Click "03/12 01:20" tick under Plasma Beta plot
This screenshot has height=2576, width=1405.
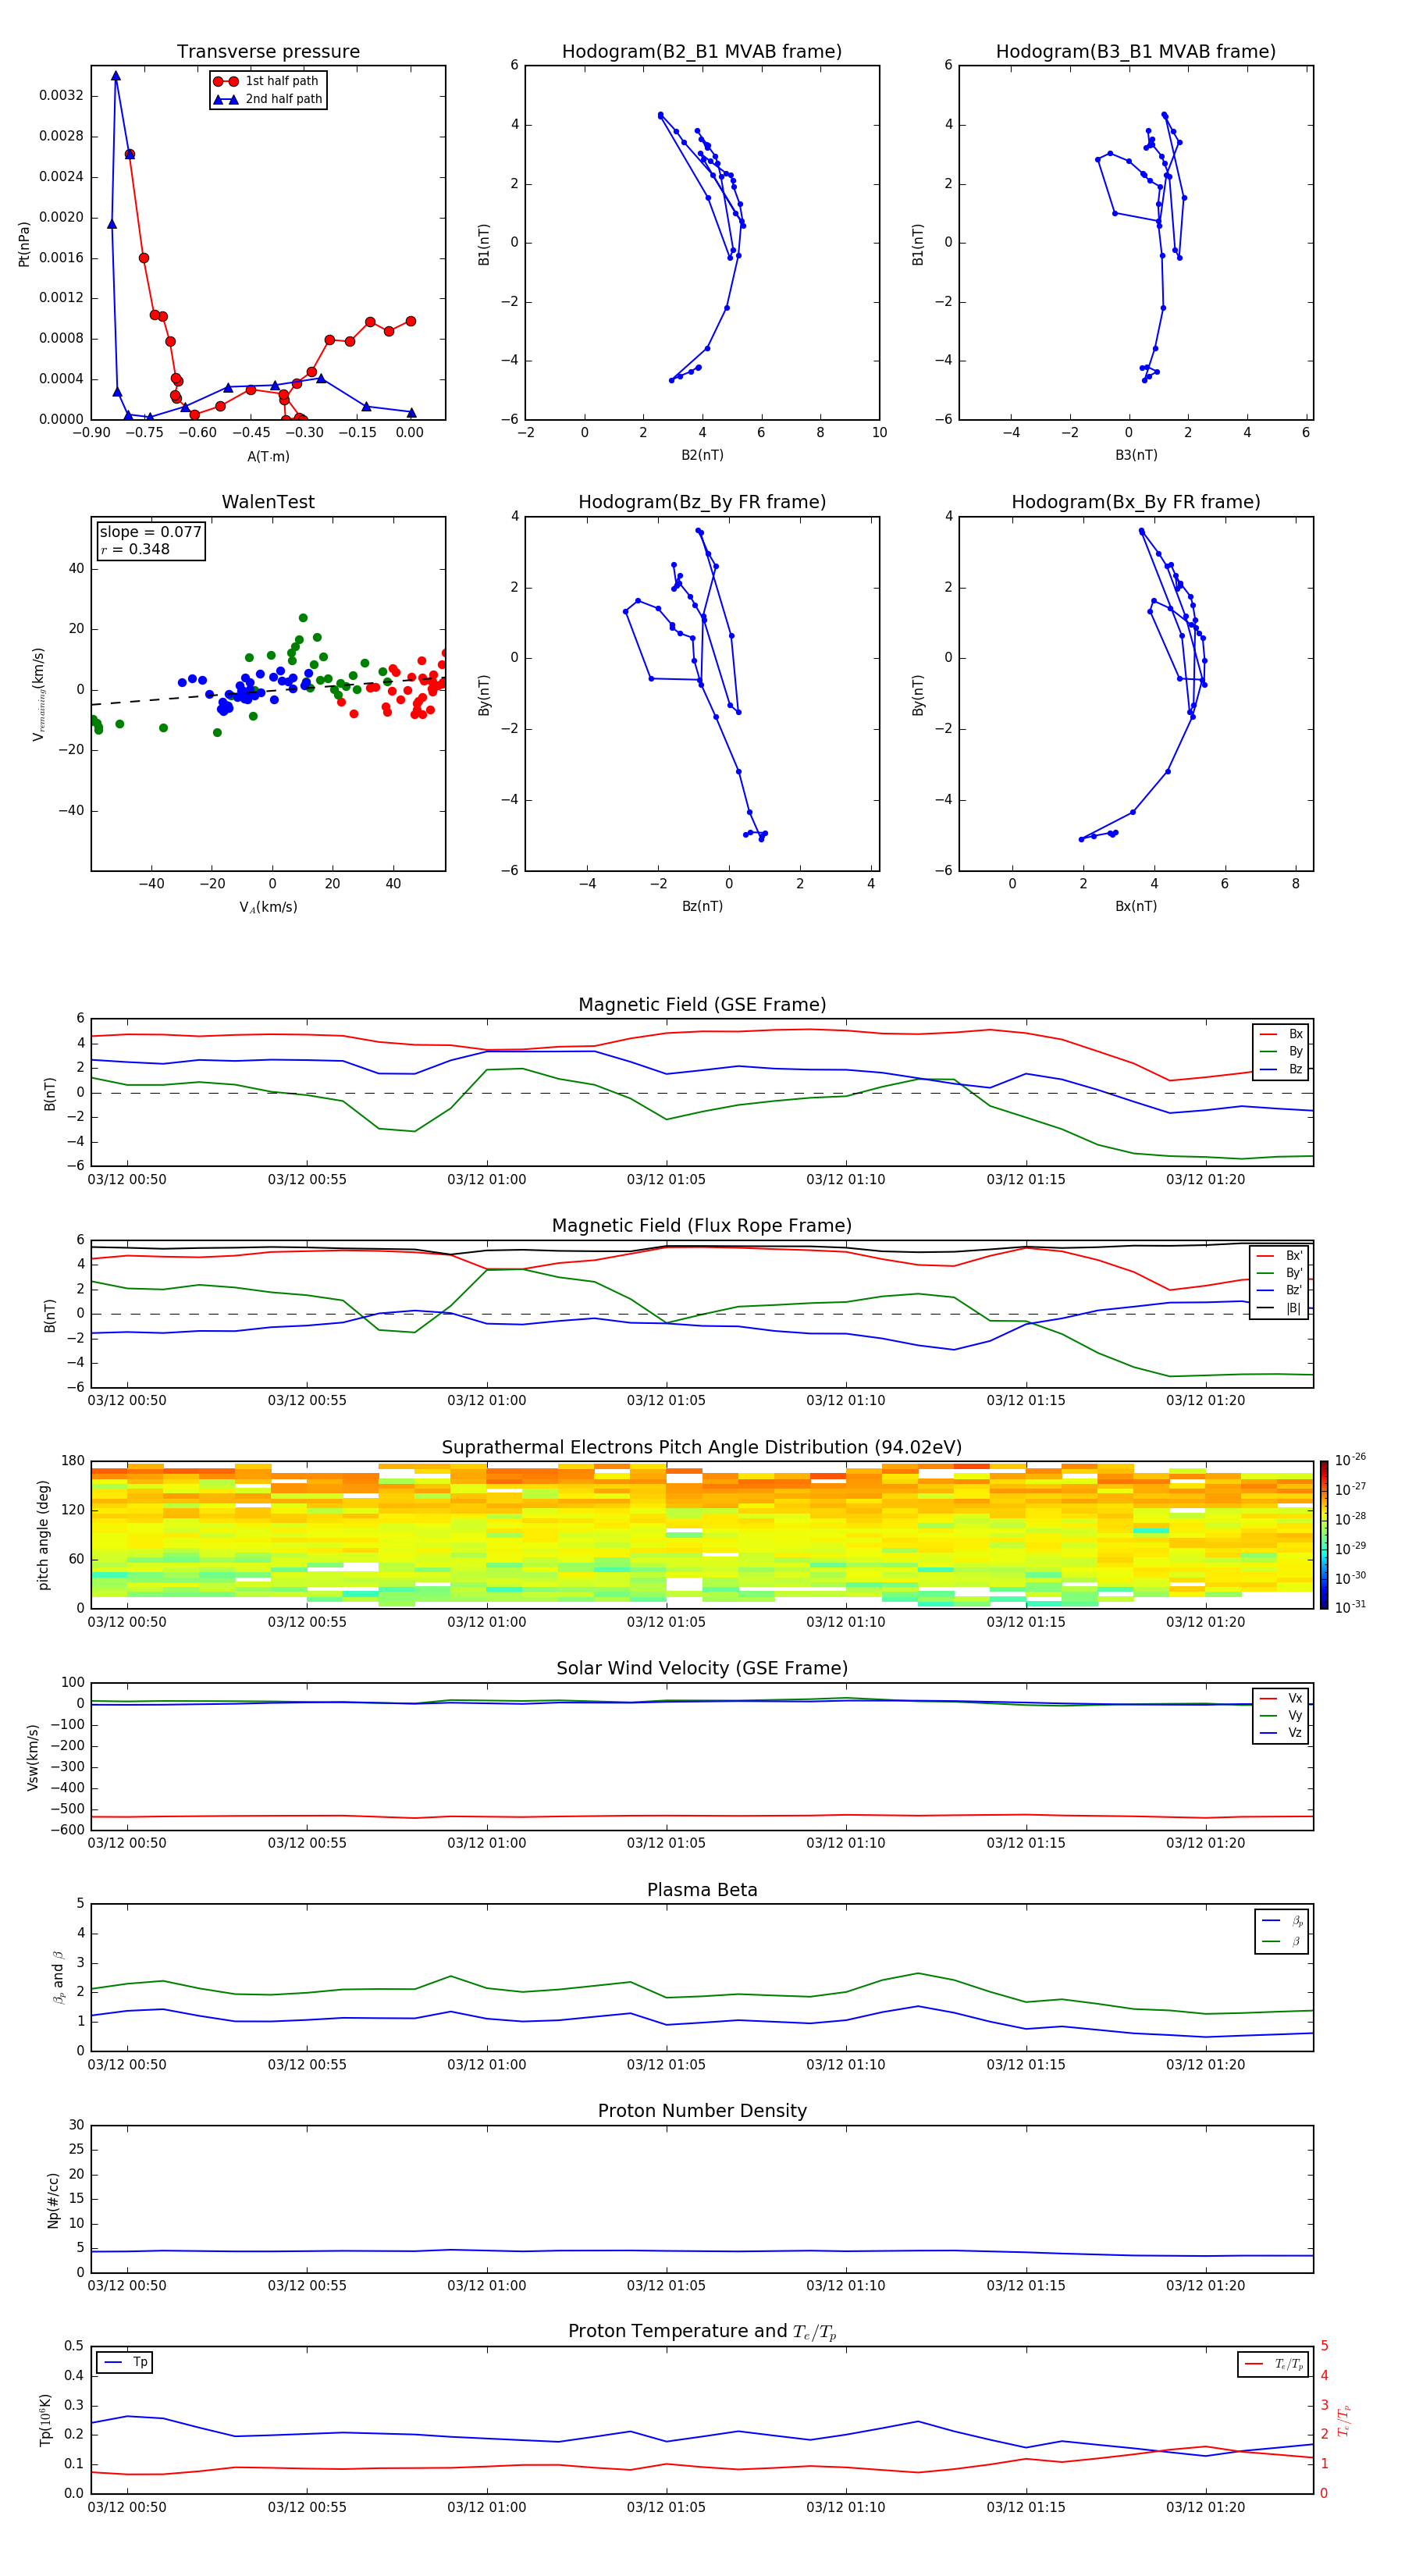pyautogui.click(x=1206, y=2064)
